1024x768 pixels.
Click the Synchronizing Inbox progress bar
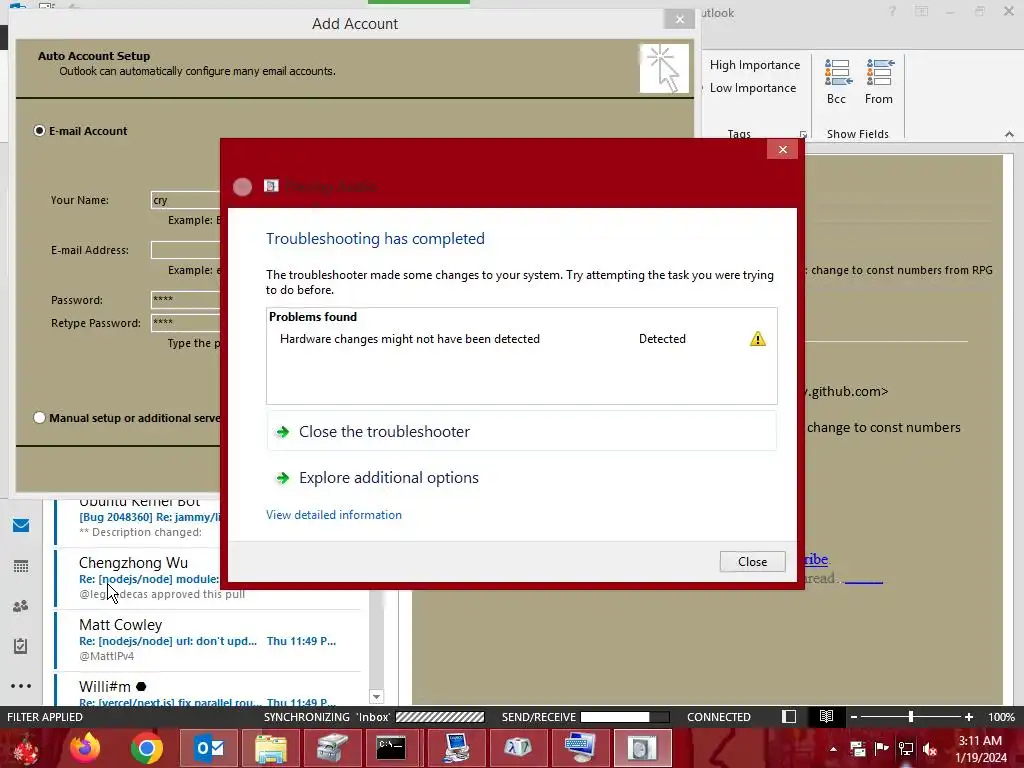[x=440, y=717]
